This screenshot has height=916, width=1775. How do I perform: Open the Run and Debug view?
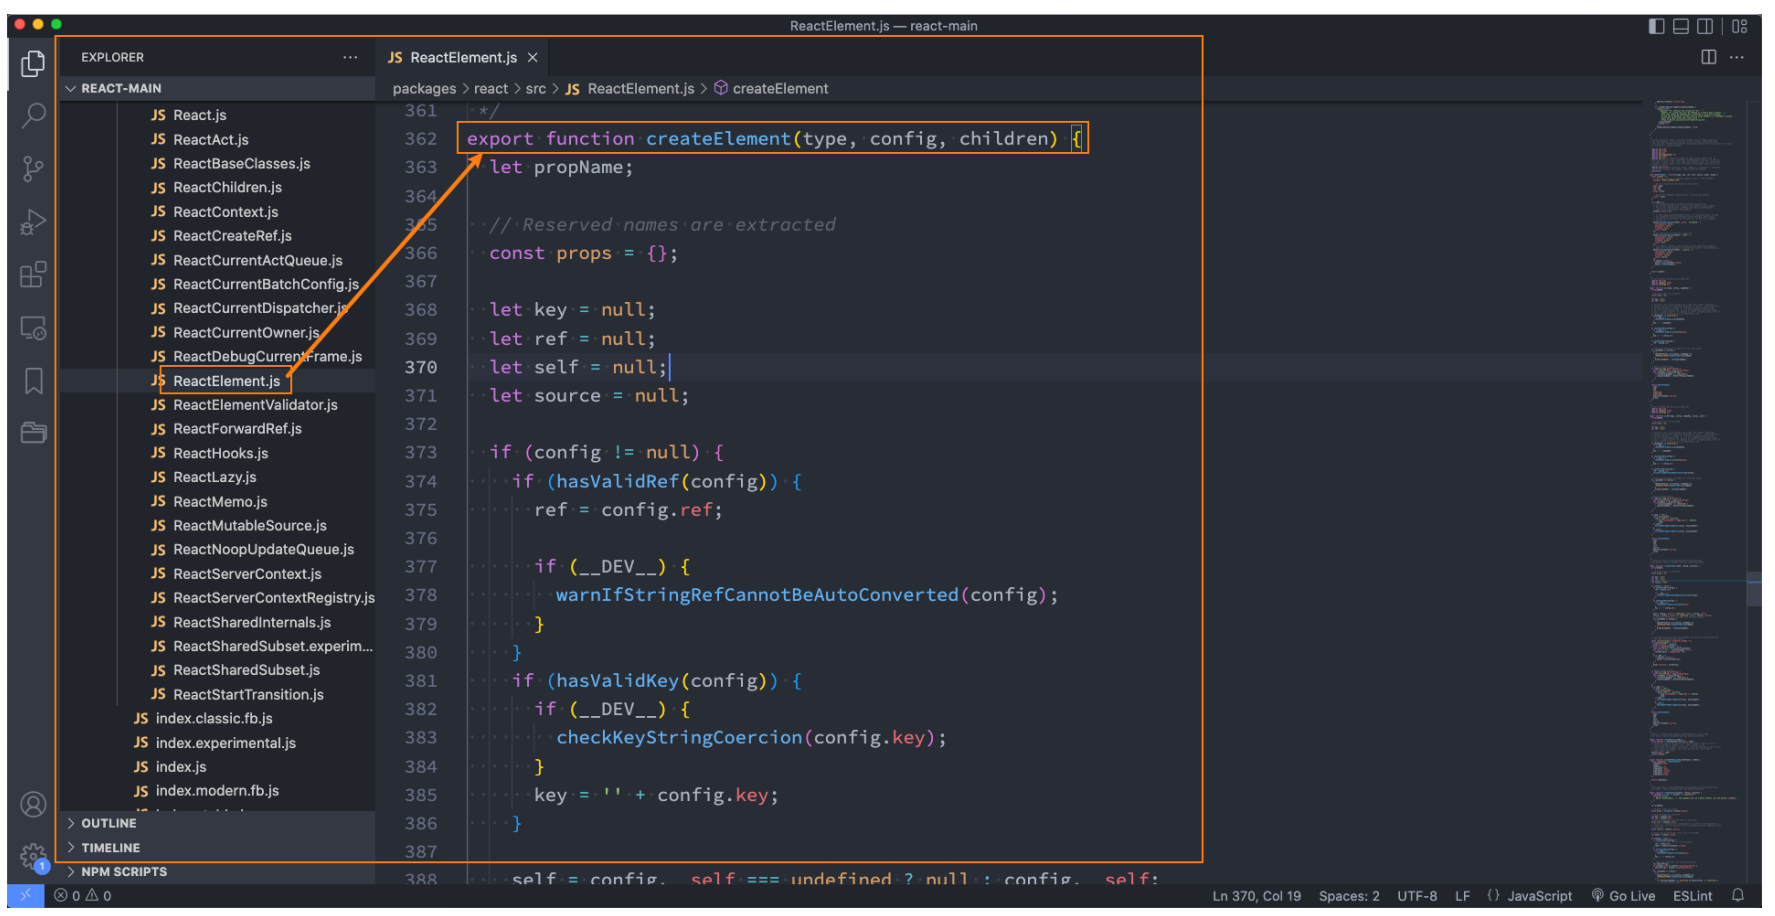(x=33, y=222)
